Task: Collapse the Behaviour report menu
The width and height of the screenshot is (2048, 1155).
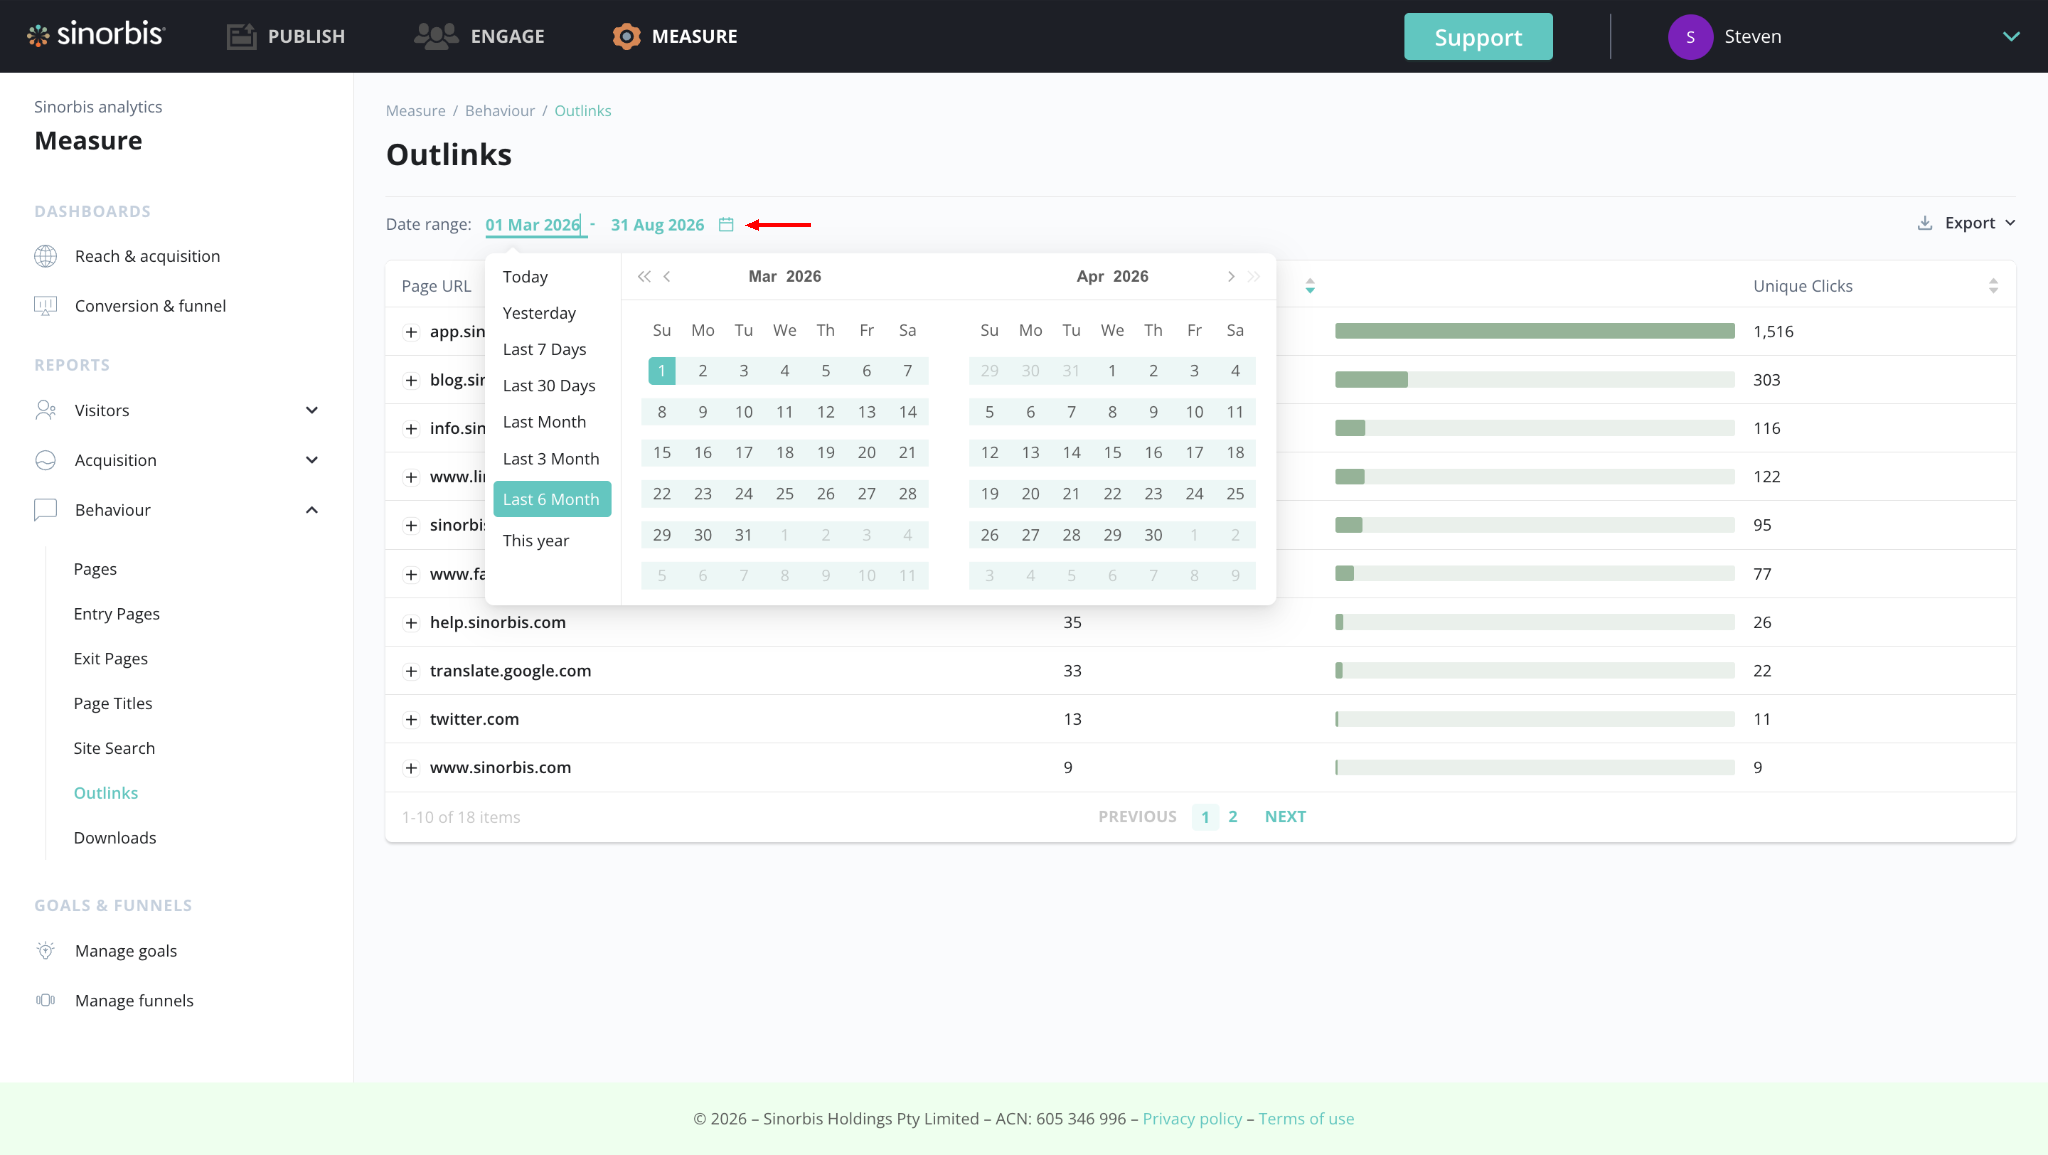Action: (x=312, y=510)
